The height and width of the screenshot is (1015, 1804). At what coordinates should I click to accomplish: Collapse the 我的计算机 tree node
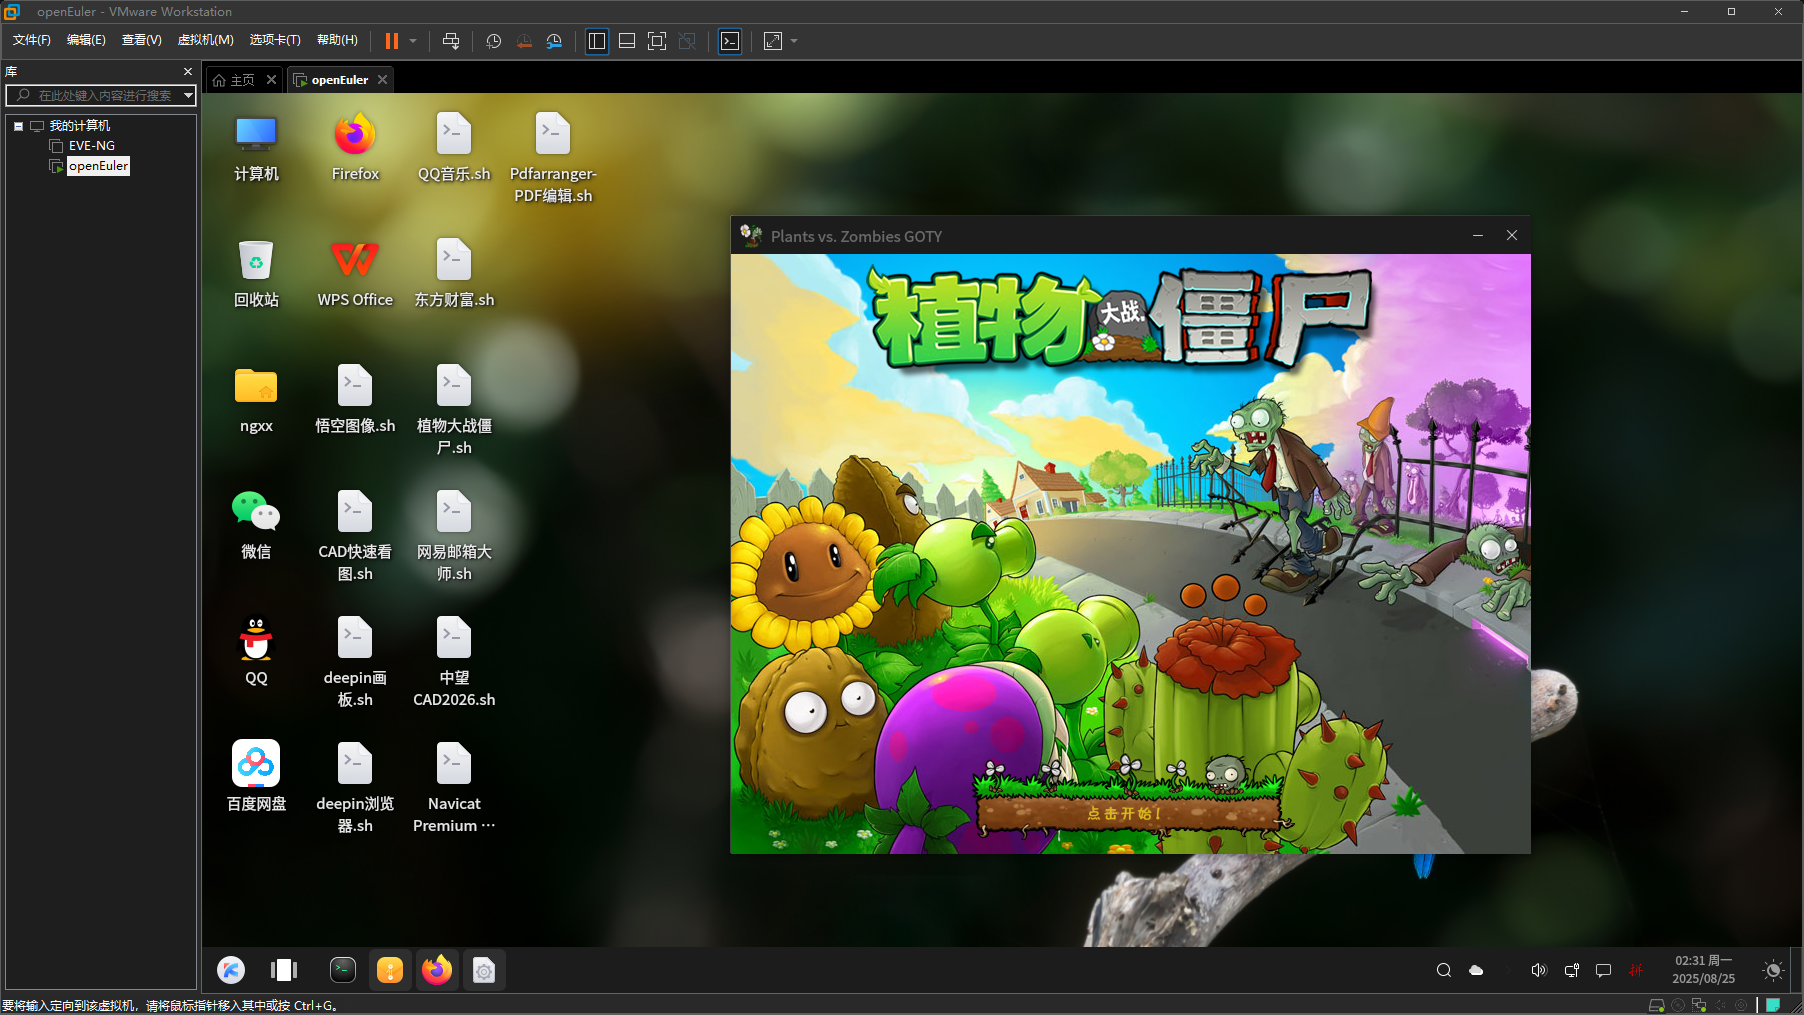click(x=18, y=126)
